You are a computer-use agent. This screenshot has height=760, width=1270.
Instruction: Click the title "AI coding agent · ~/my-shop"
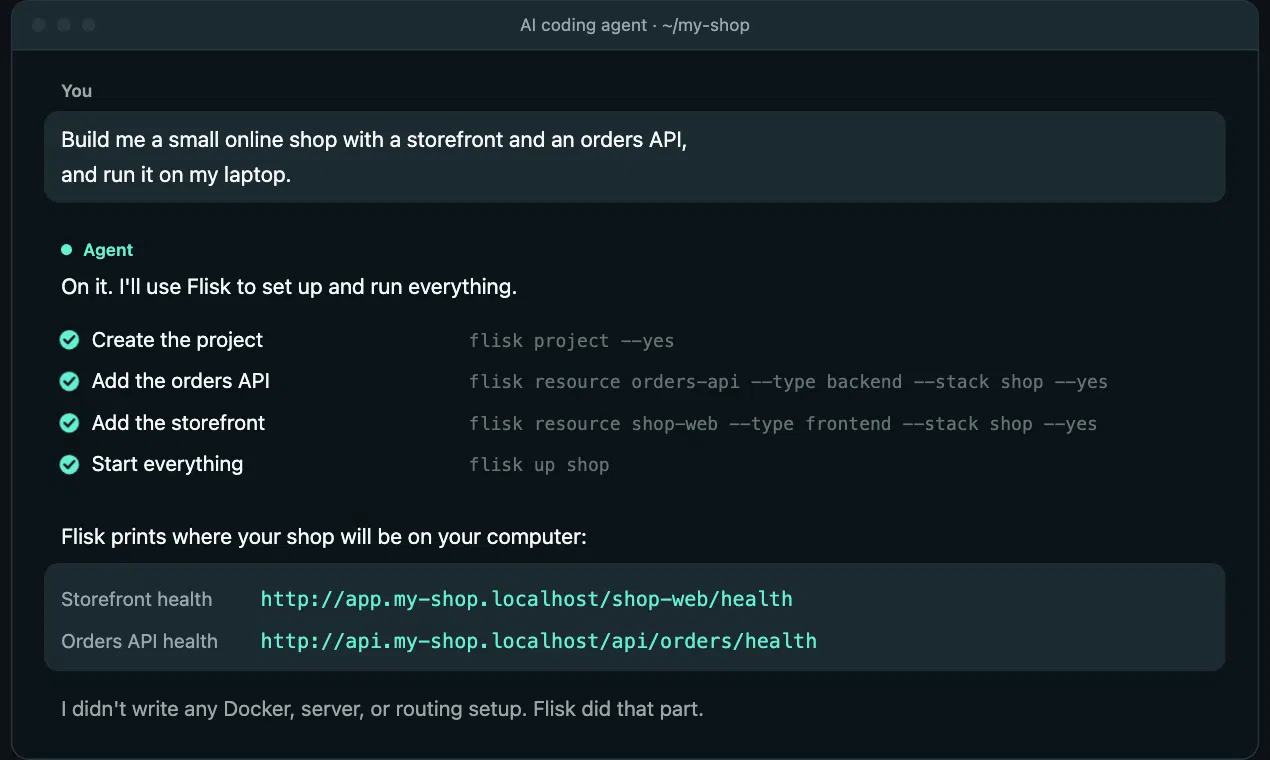635,25
